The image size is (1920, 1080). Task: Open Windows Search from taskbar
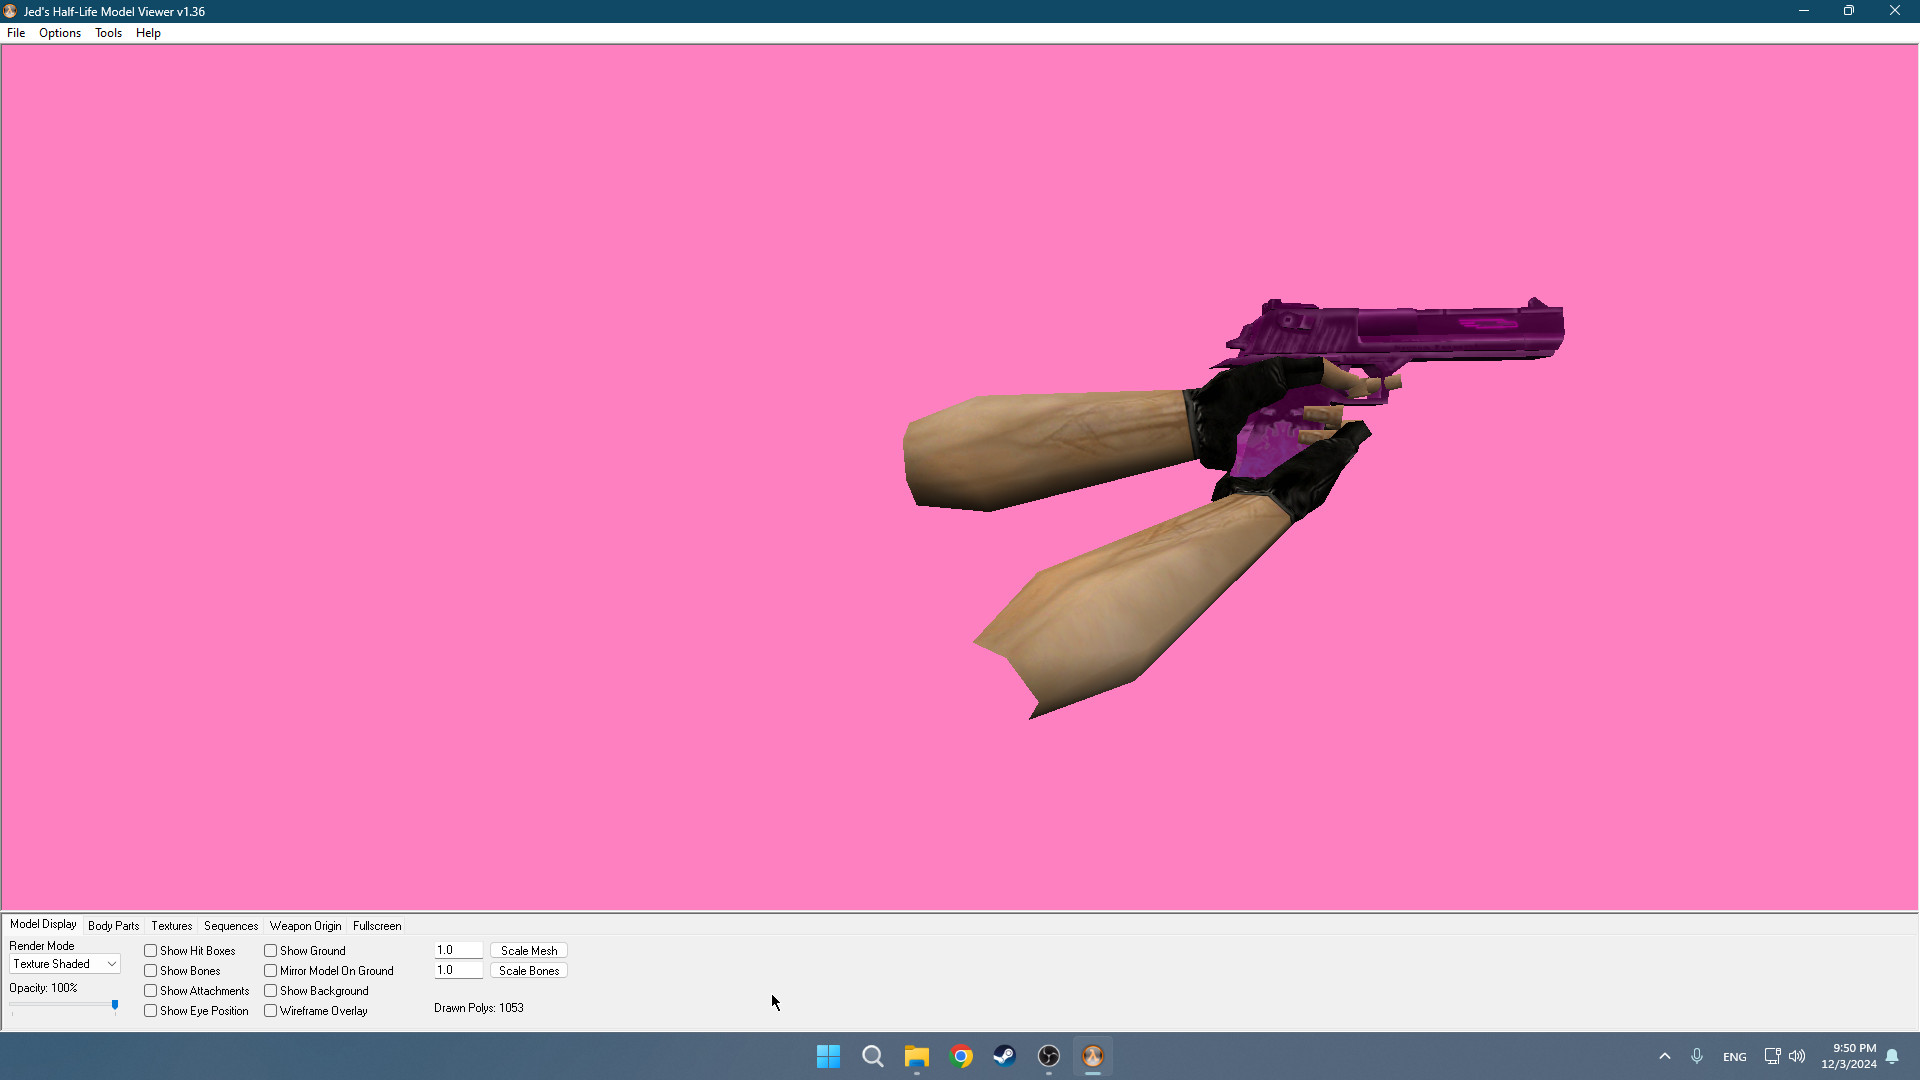click(x=872, y=1056)
